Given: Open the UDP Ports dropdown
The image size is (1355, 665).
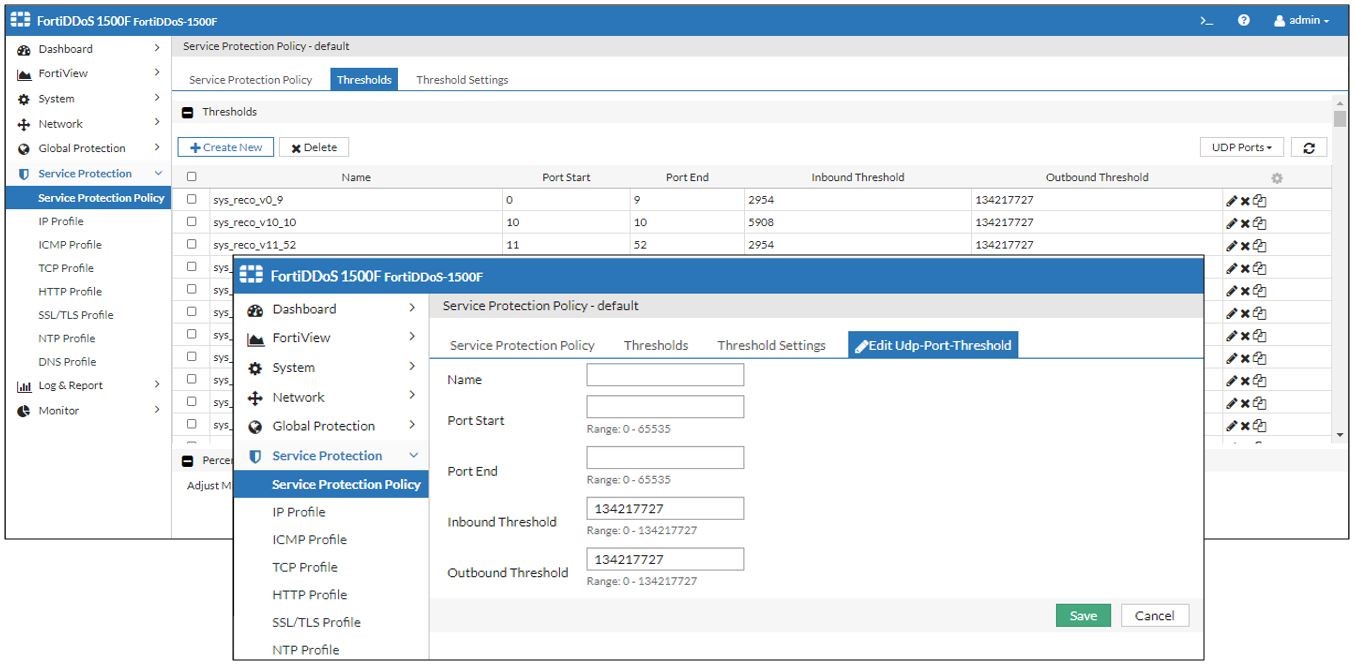Looking at the screenshot, I should (x=1241, y=147).
